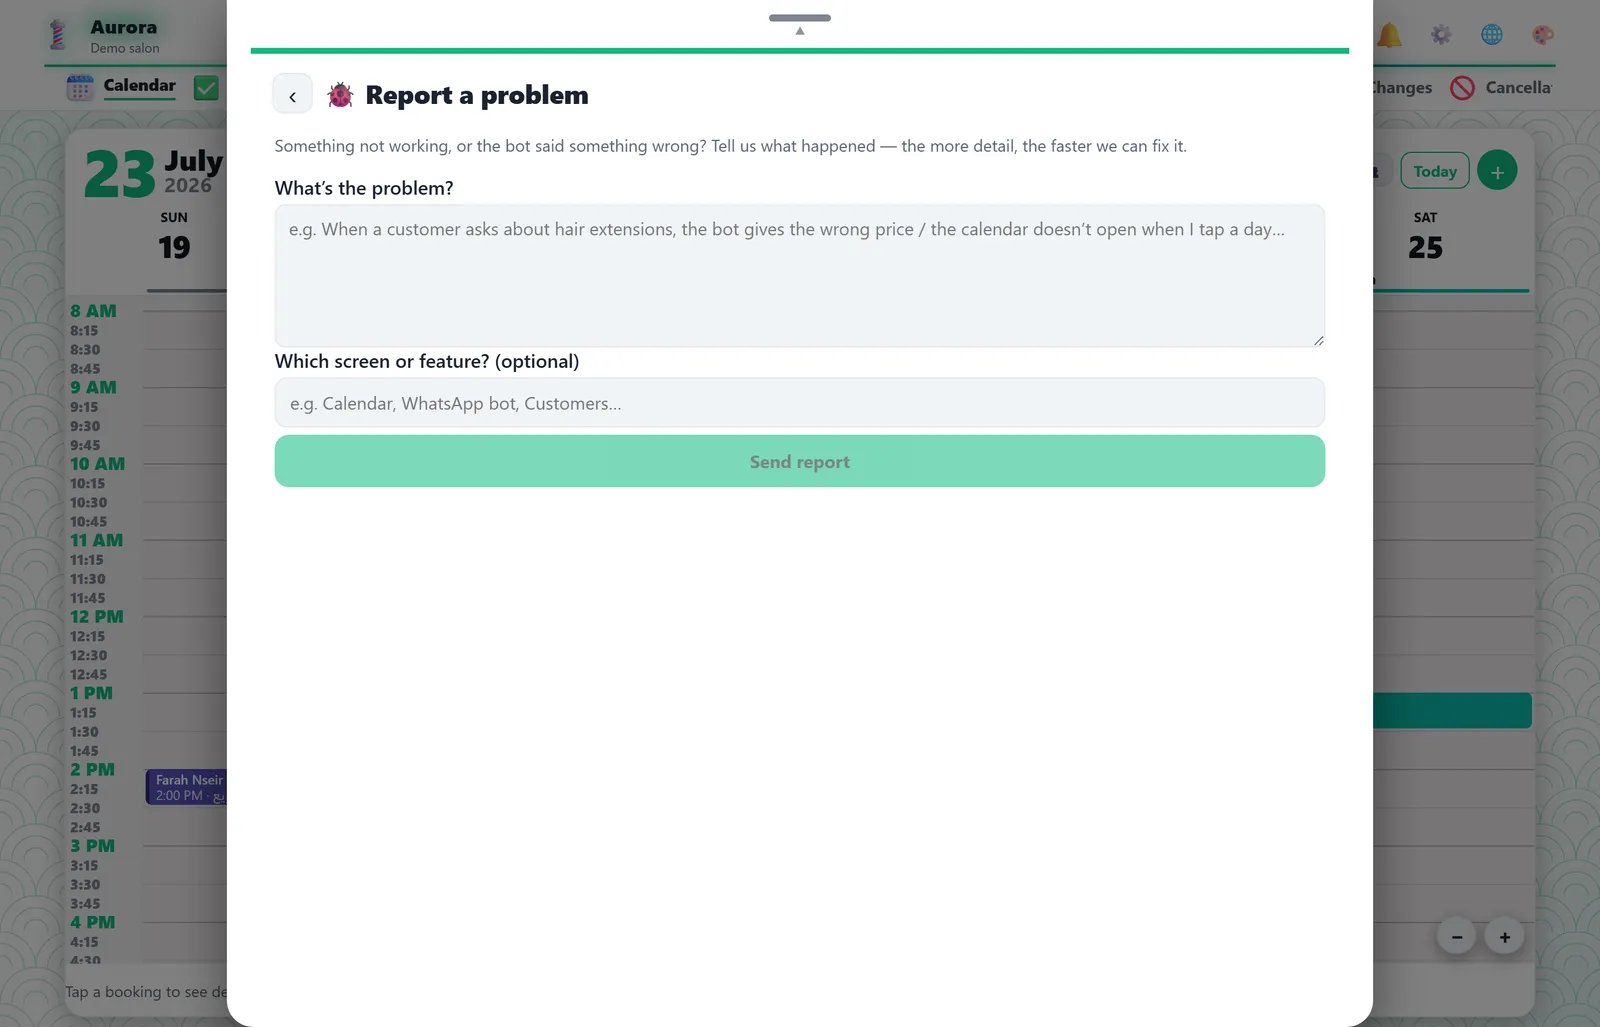Screen dimensions: 1600x1027
Task: Click the Which screen or feature label
Action: (427, 361)
